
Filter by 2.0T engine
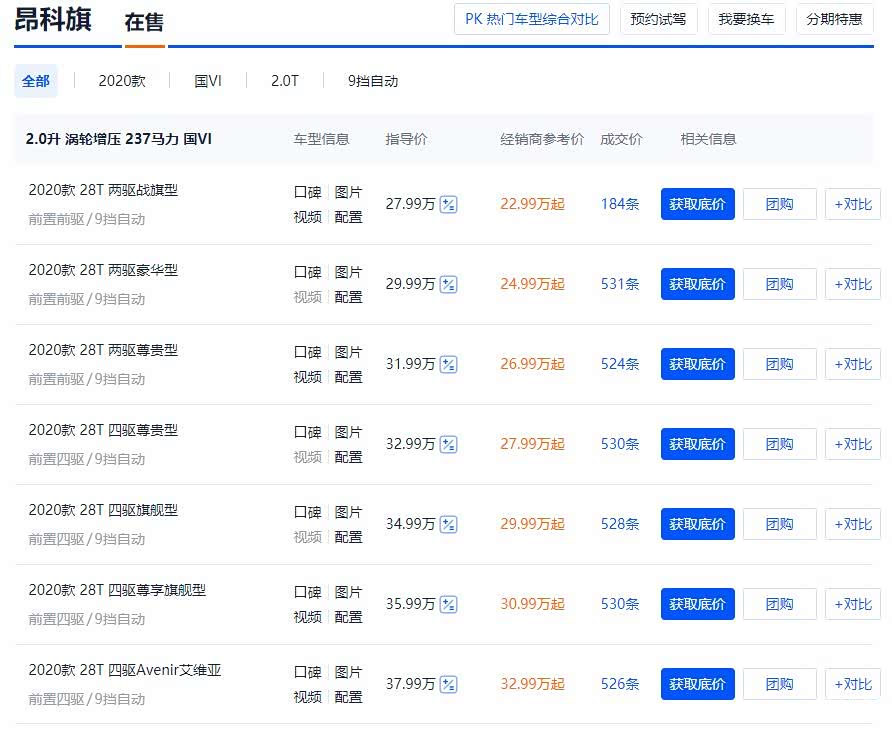284,81
